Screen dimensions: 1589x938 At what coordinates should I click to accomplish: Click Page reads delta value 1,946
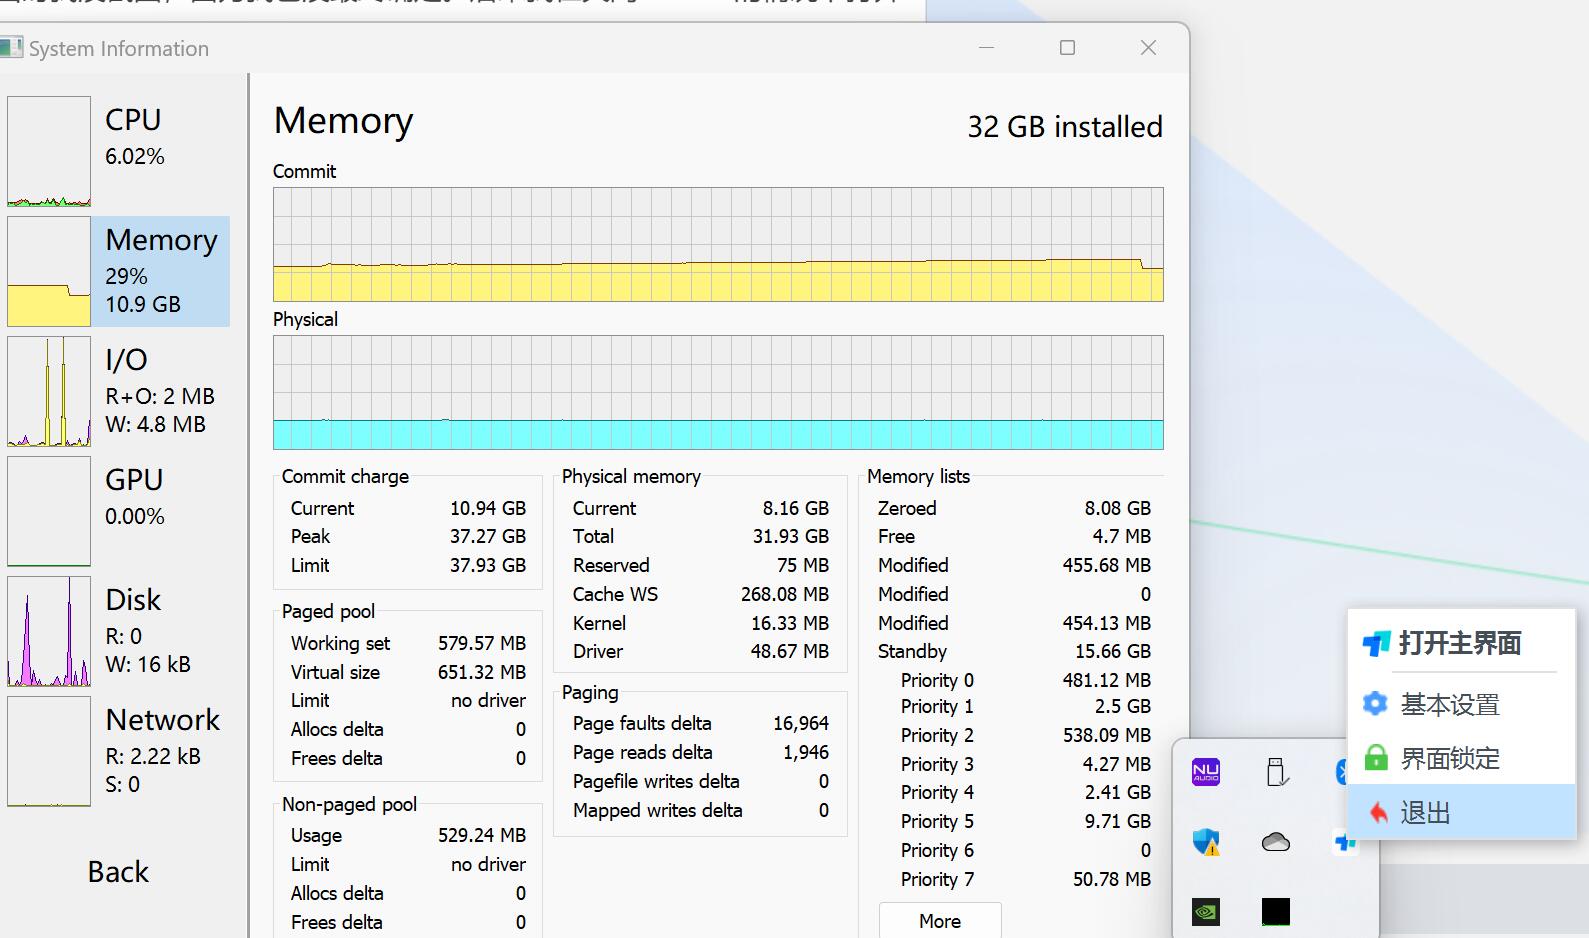(805, 753)
